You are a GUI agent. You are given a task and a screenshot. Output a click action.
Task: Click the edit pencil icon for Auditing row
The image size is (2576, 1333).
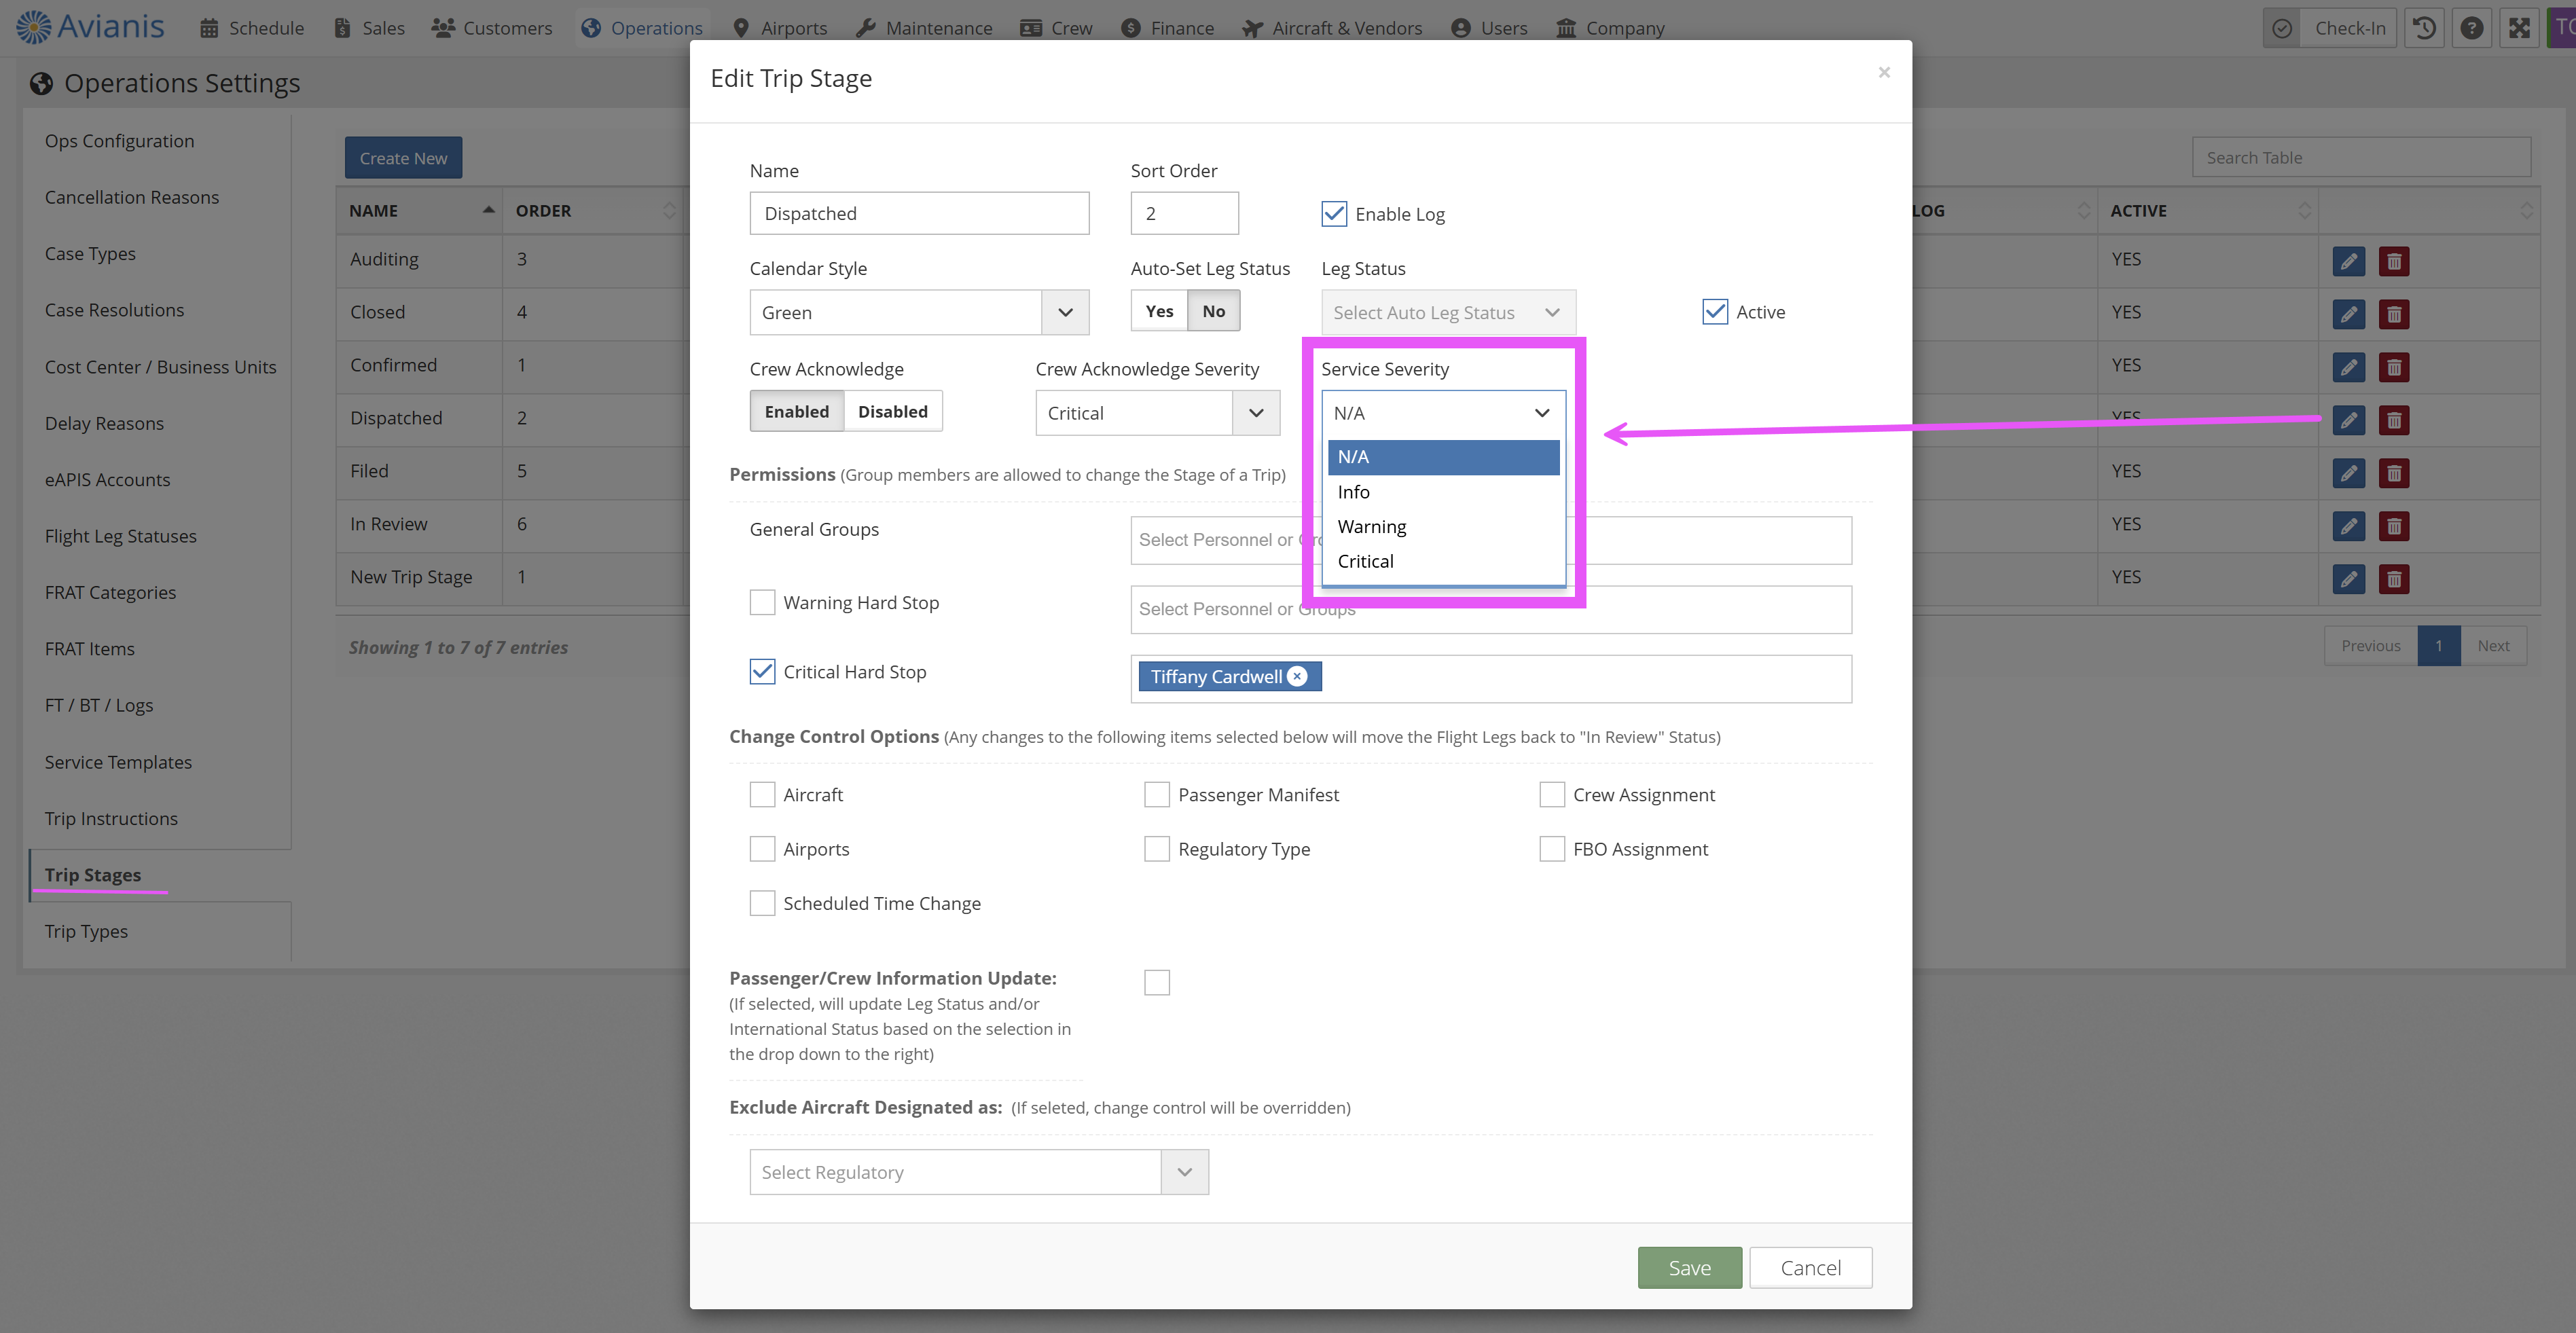pyautogui.click(x=2348, y=261)
